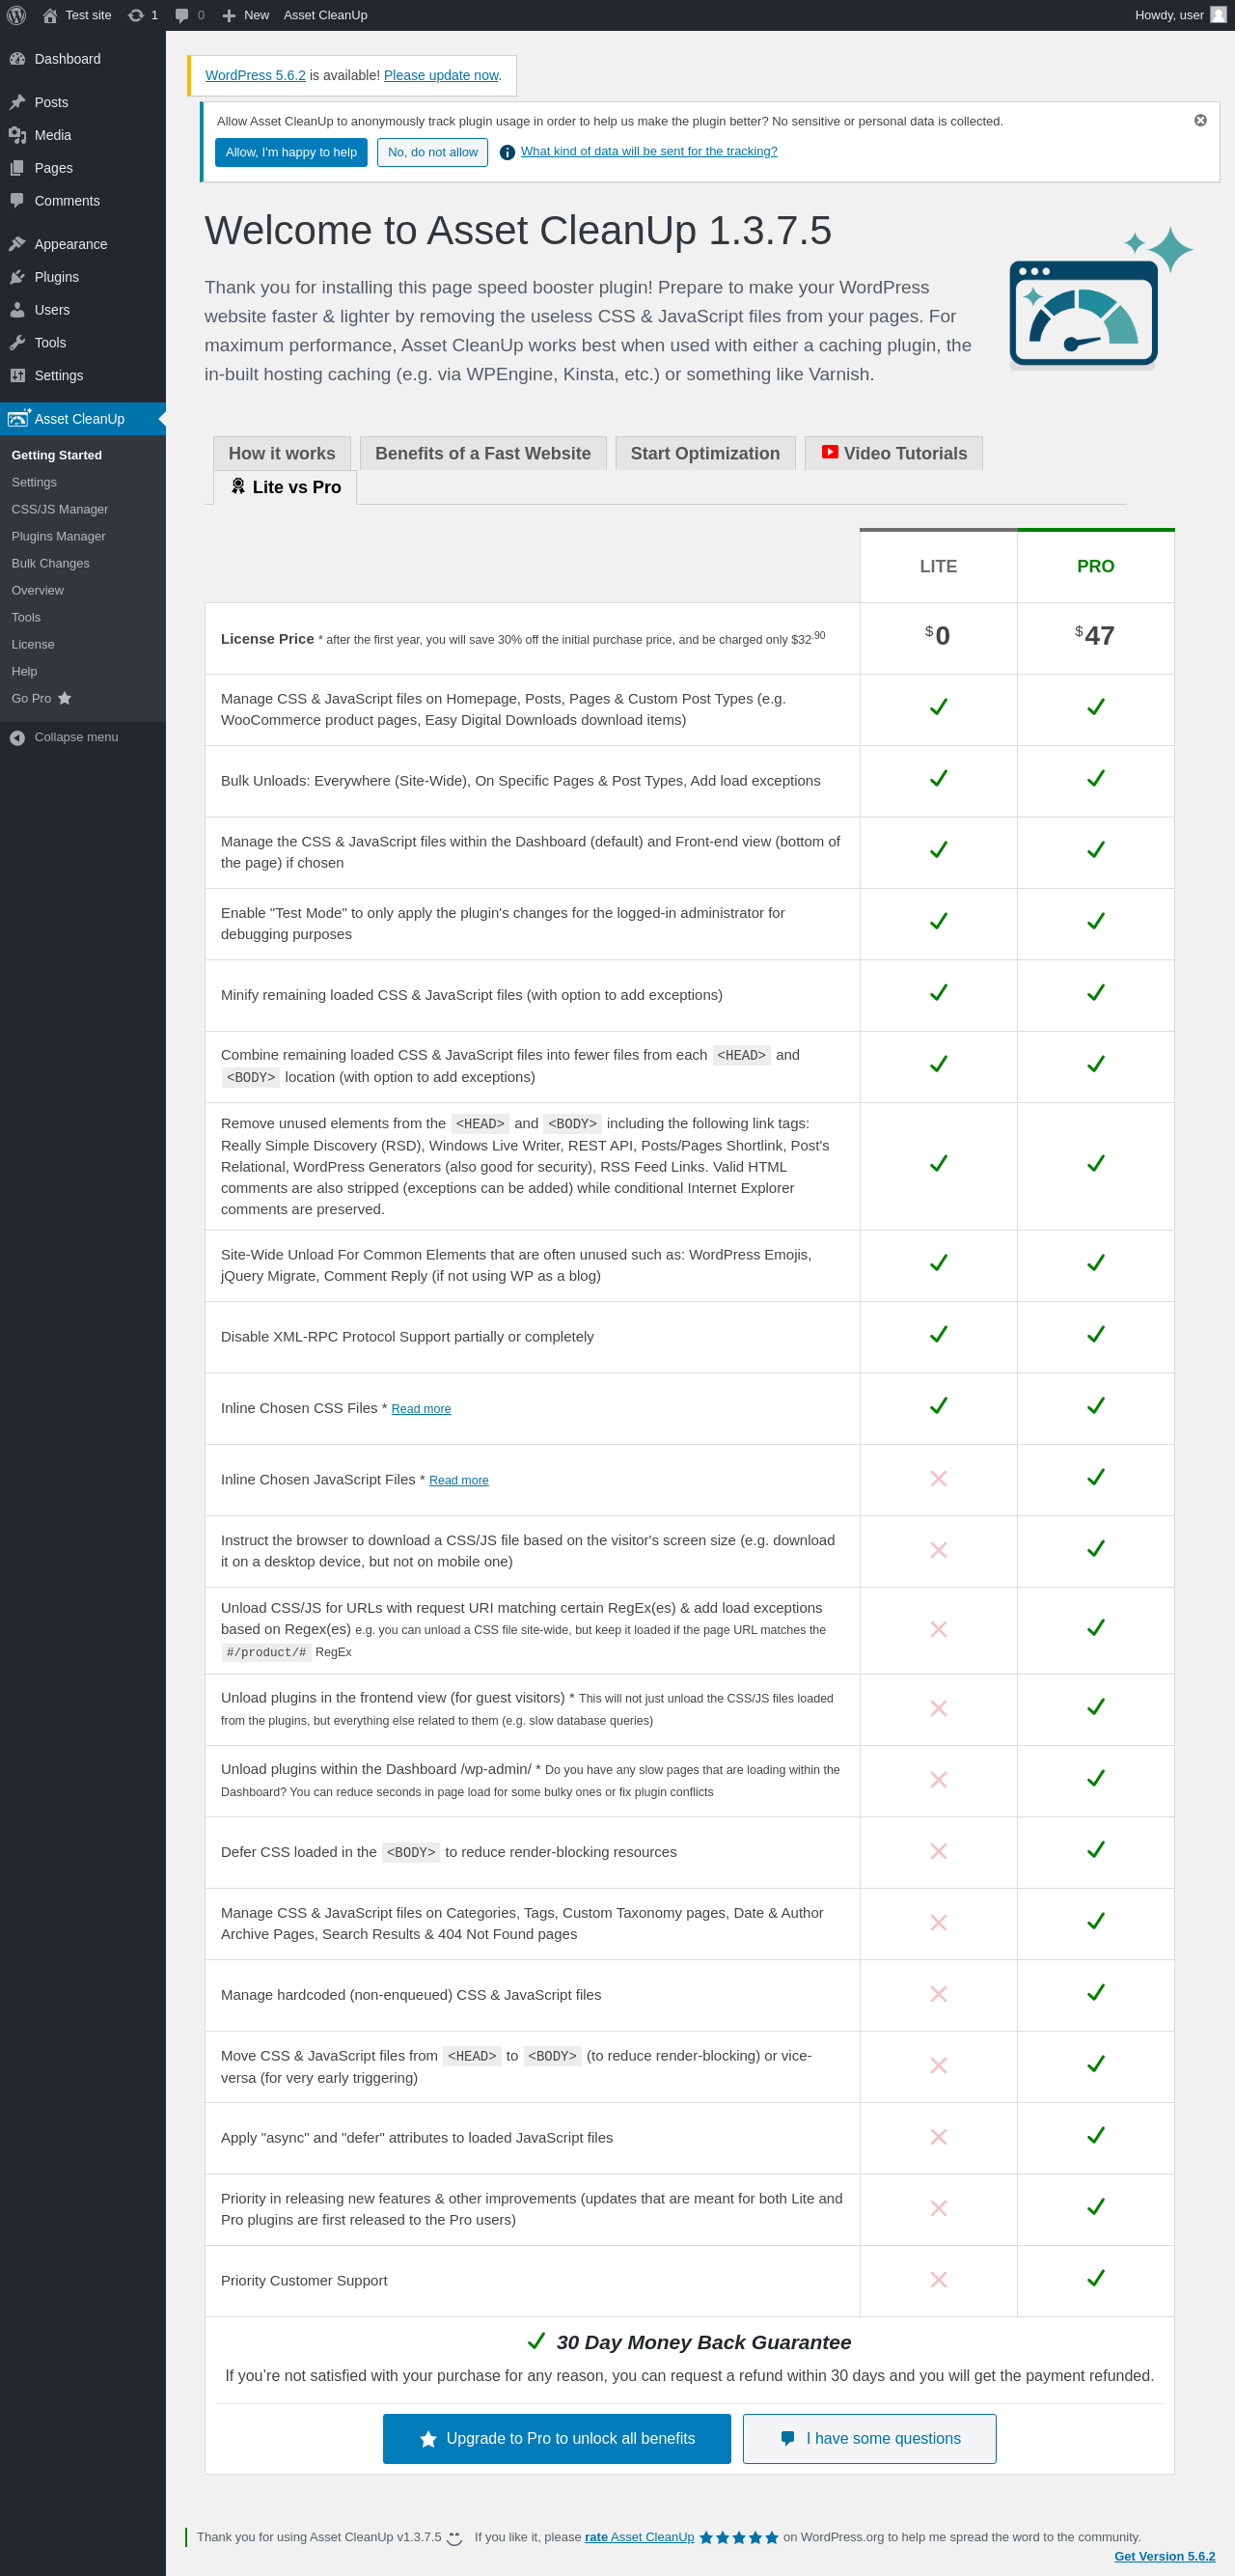The width and height of the screenshot is (1235, 2576).
Task: Click the Dashboard gauge icon
Action: pos(17,59)
